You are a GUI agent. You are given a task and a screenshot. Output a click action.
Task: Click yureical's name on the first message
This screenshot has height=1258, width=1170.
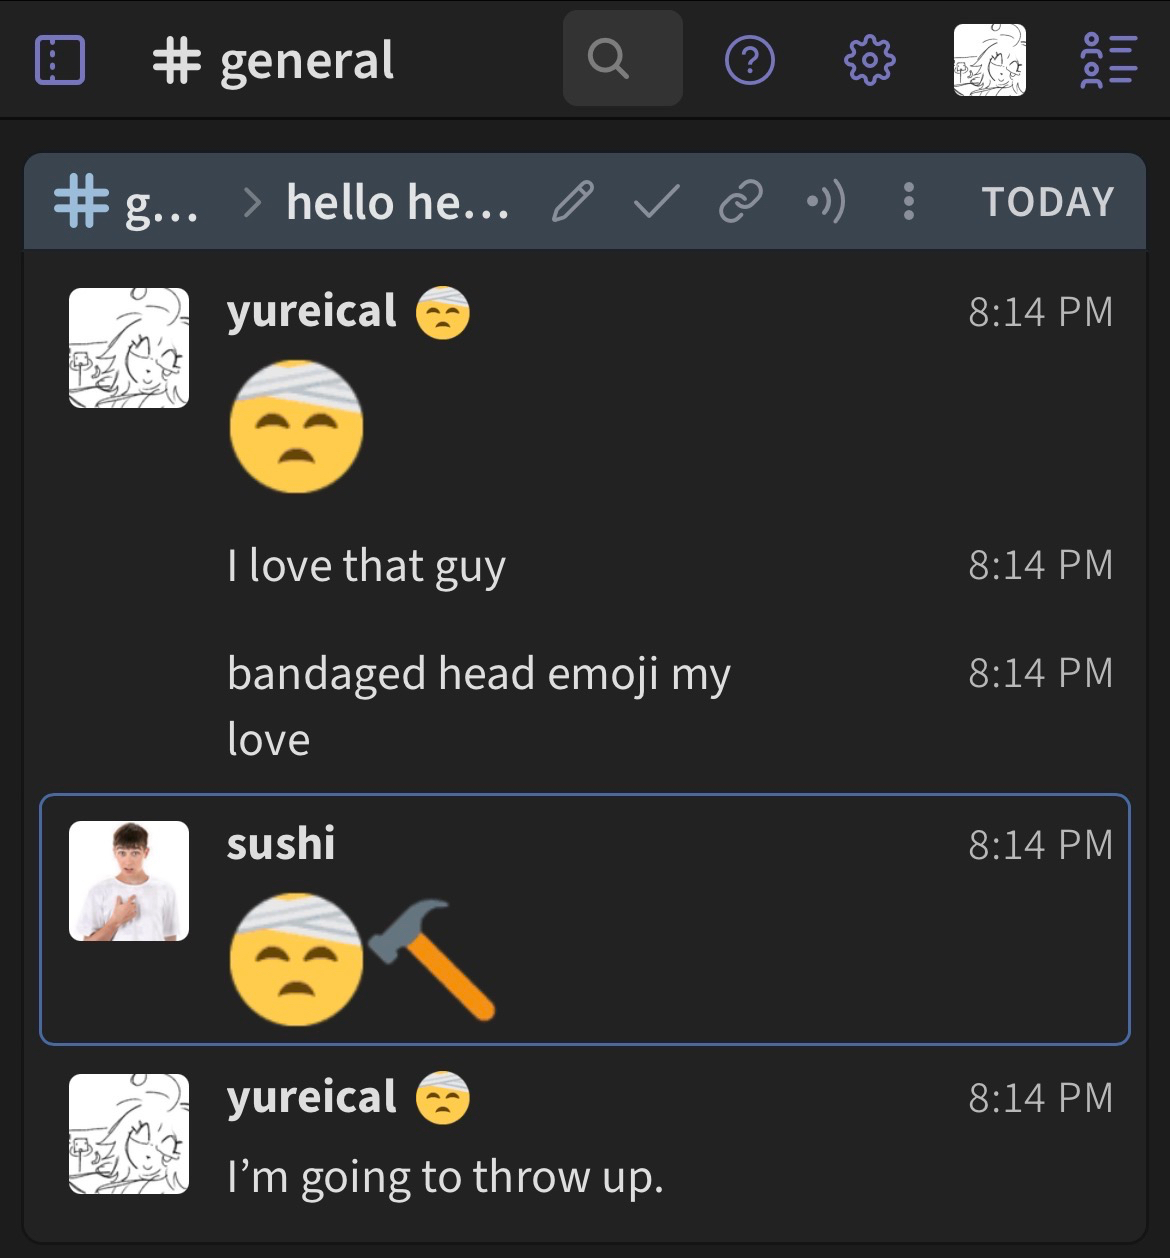312,311
